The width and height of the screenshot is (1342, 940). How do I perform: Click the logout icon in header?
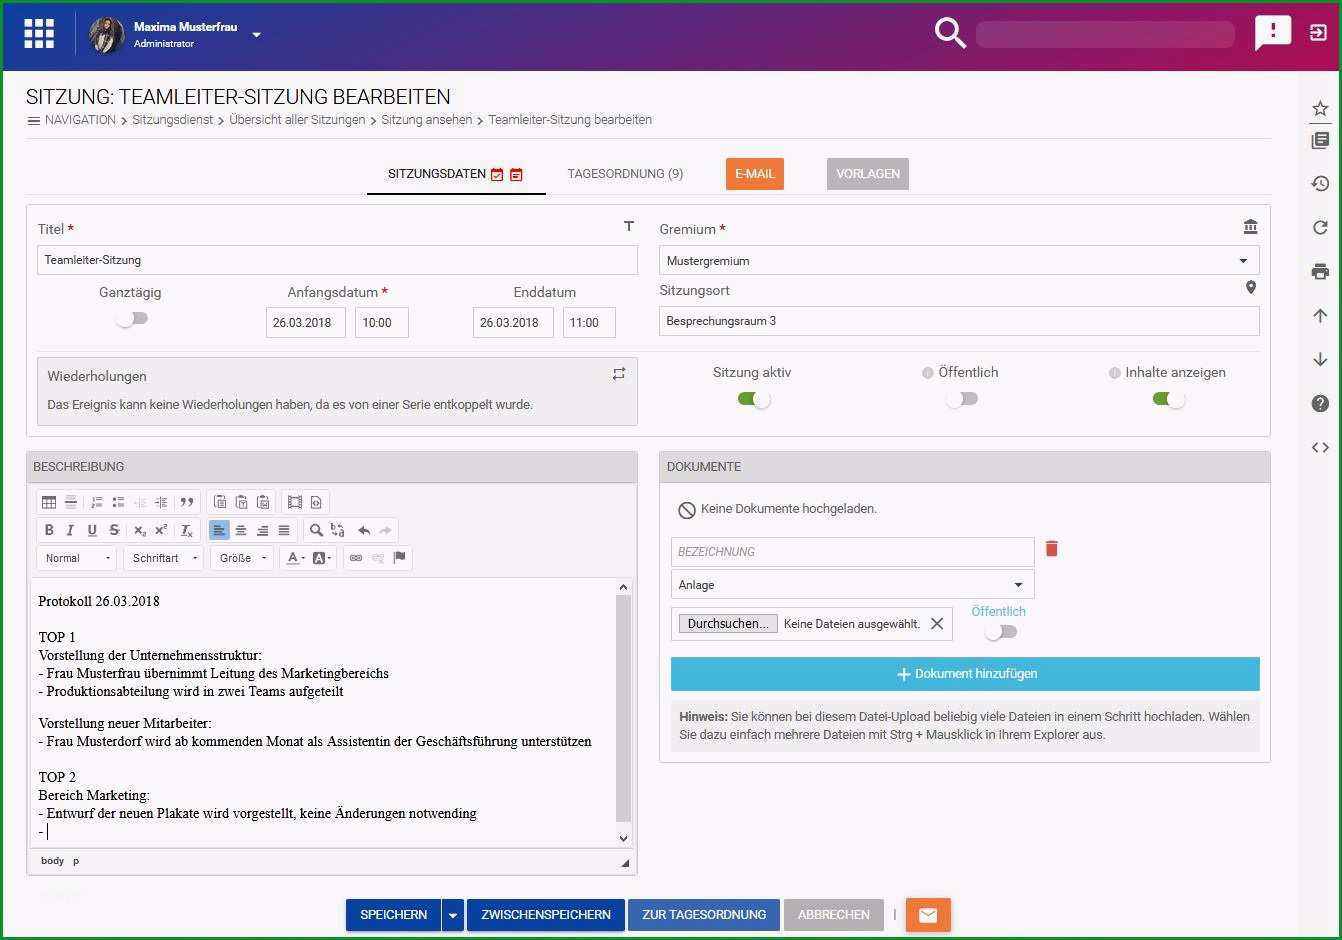pos(1318,32)
